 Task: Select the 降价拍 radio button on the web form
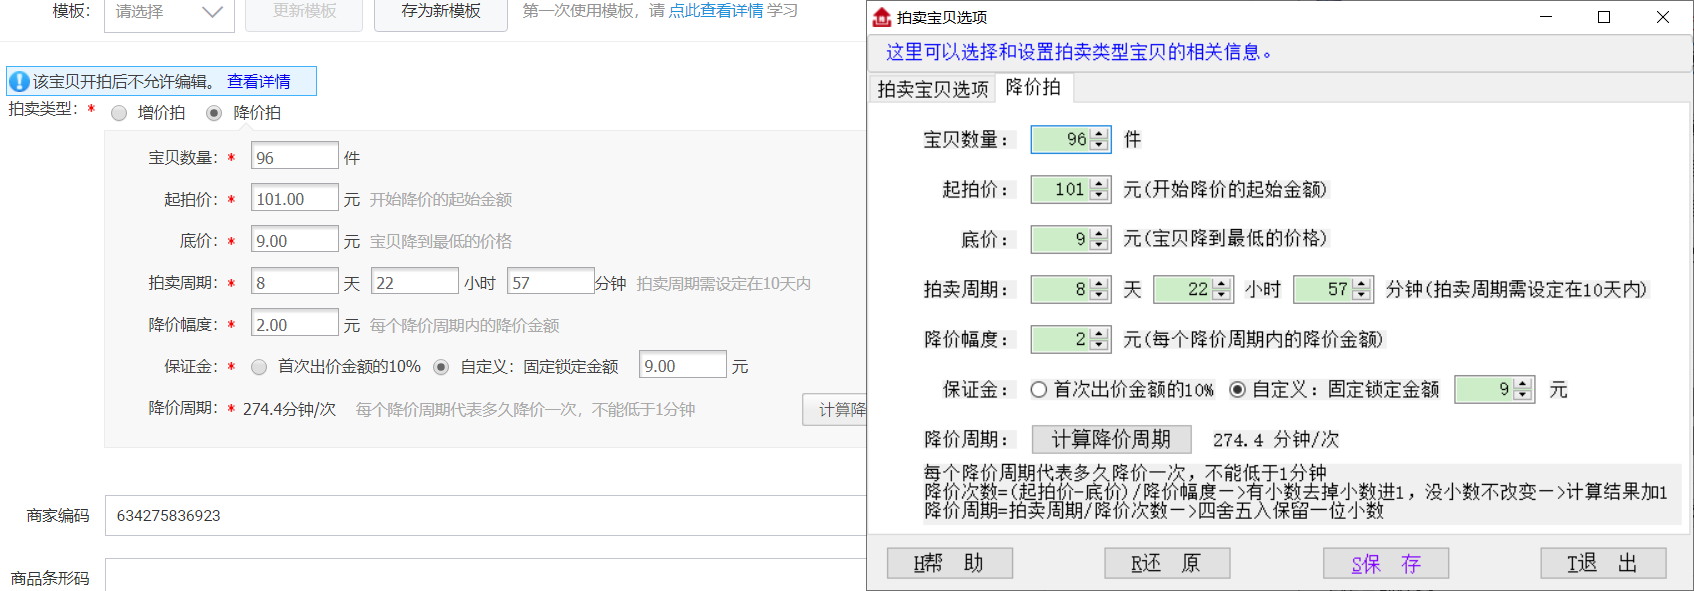coord(214,113)
